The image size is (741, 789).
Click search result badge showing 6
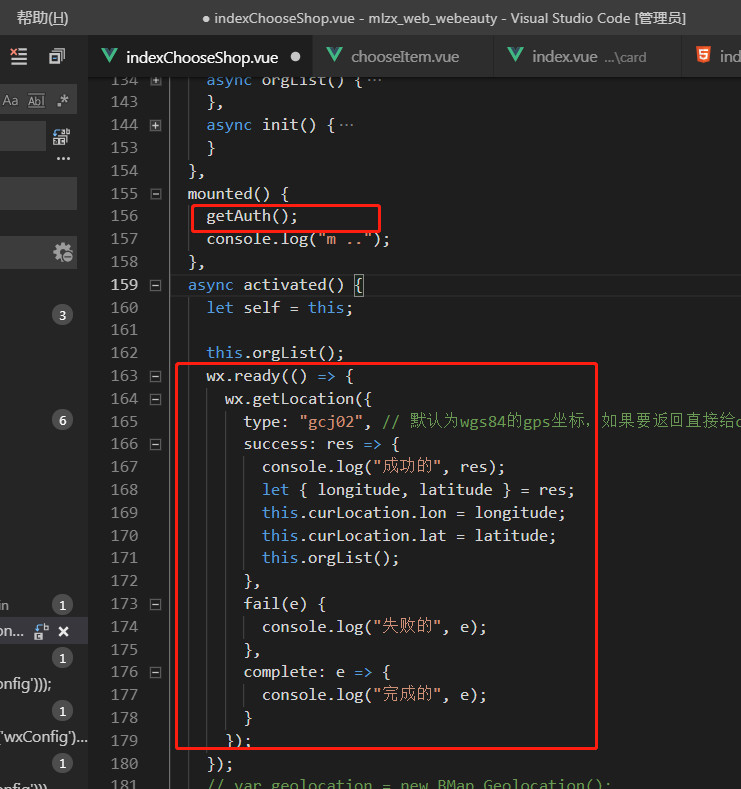pyautogui.click(x=62, y=420)
